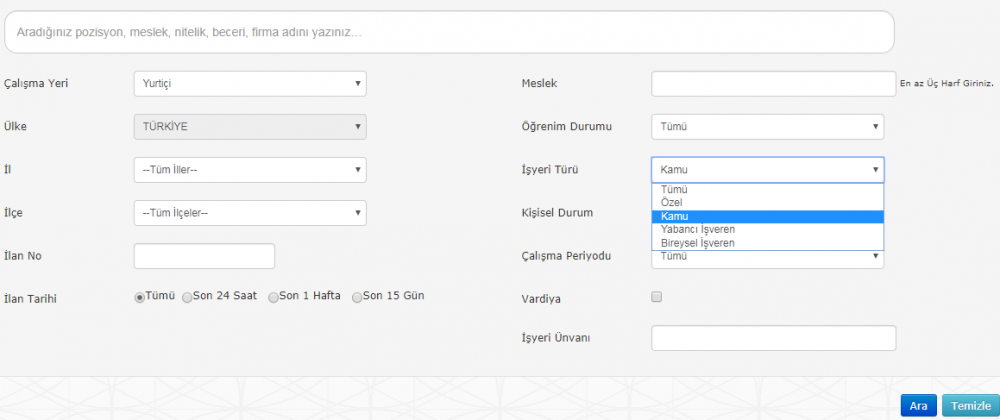The image size is (1000, 420).
Task: Click the main job search text box
Action: click(449, 32)
